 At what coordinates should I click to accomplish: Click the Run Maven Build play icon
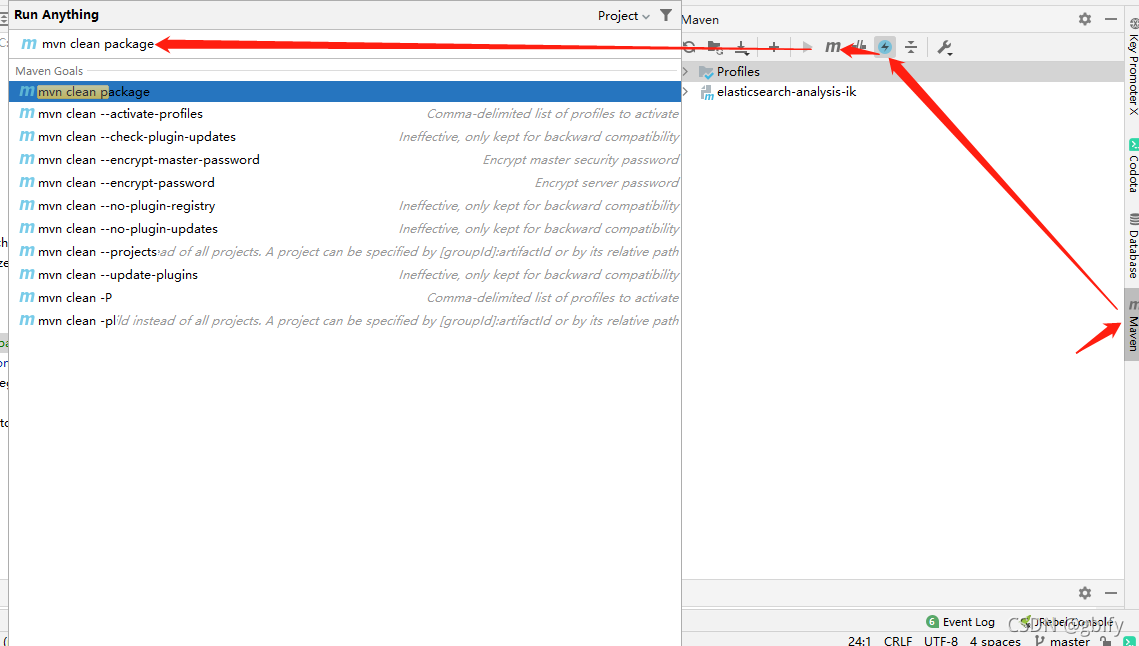tap(806, 47)
